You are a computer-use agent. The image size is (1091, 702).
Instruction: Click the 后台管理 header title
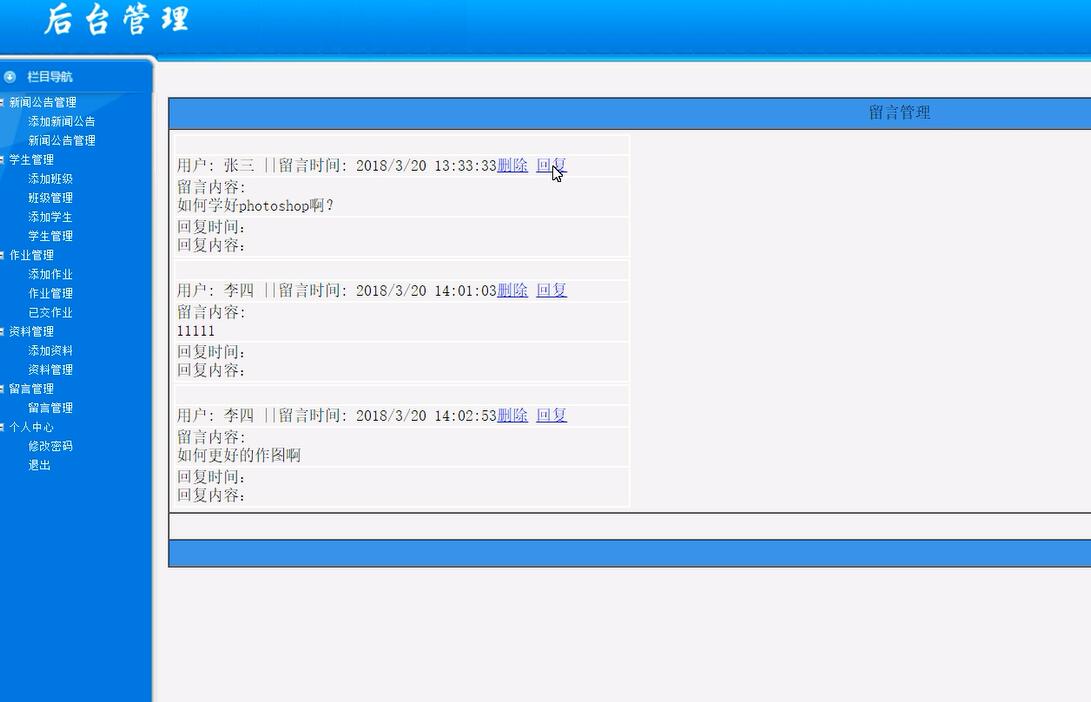click(x=116, y=19)
